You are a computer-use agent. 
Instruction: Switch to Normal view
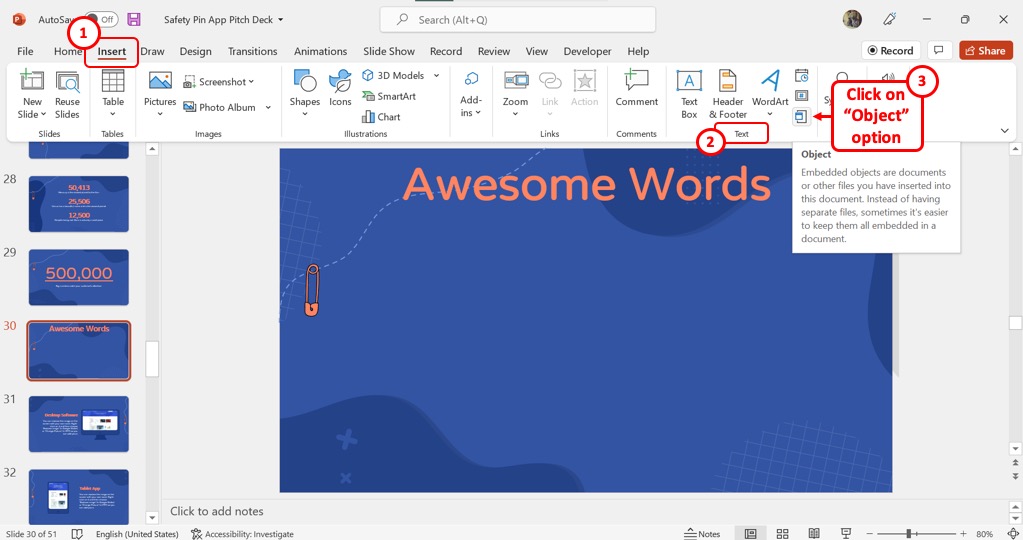point(750,533)
